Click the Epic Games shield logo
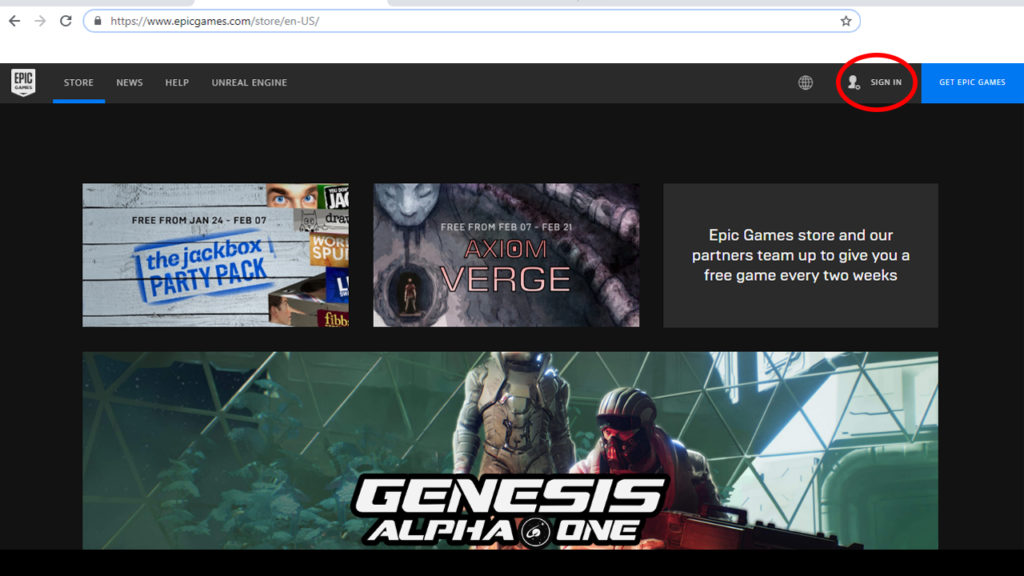Image resolution: width=1024 pixels, height=576 pixels. 23,82
